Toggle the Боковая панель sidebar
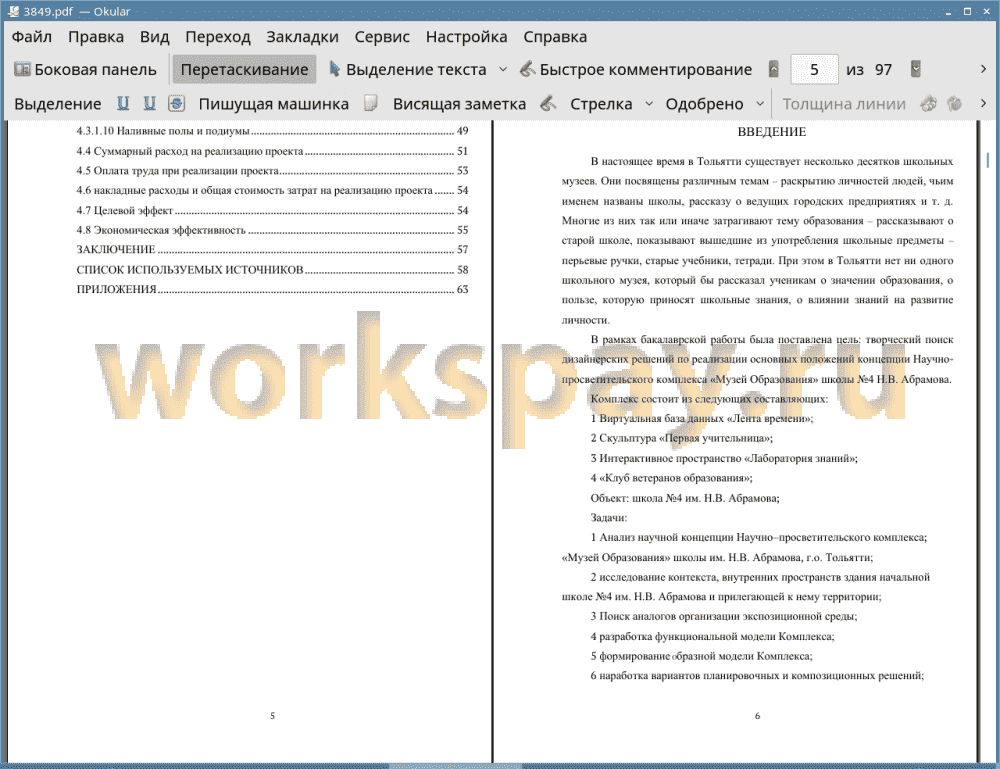This screenshot has height=769, width=1000. pyautogui.click(x=85, y=70)
